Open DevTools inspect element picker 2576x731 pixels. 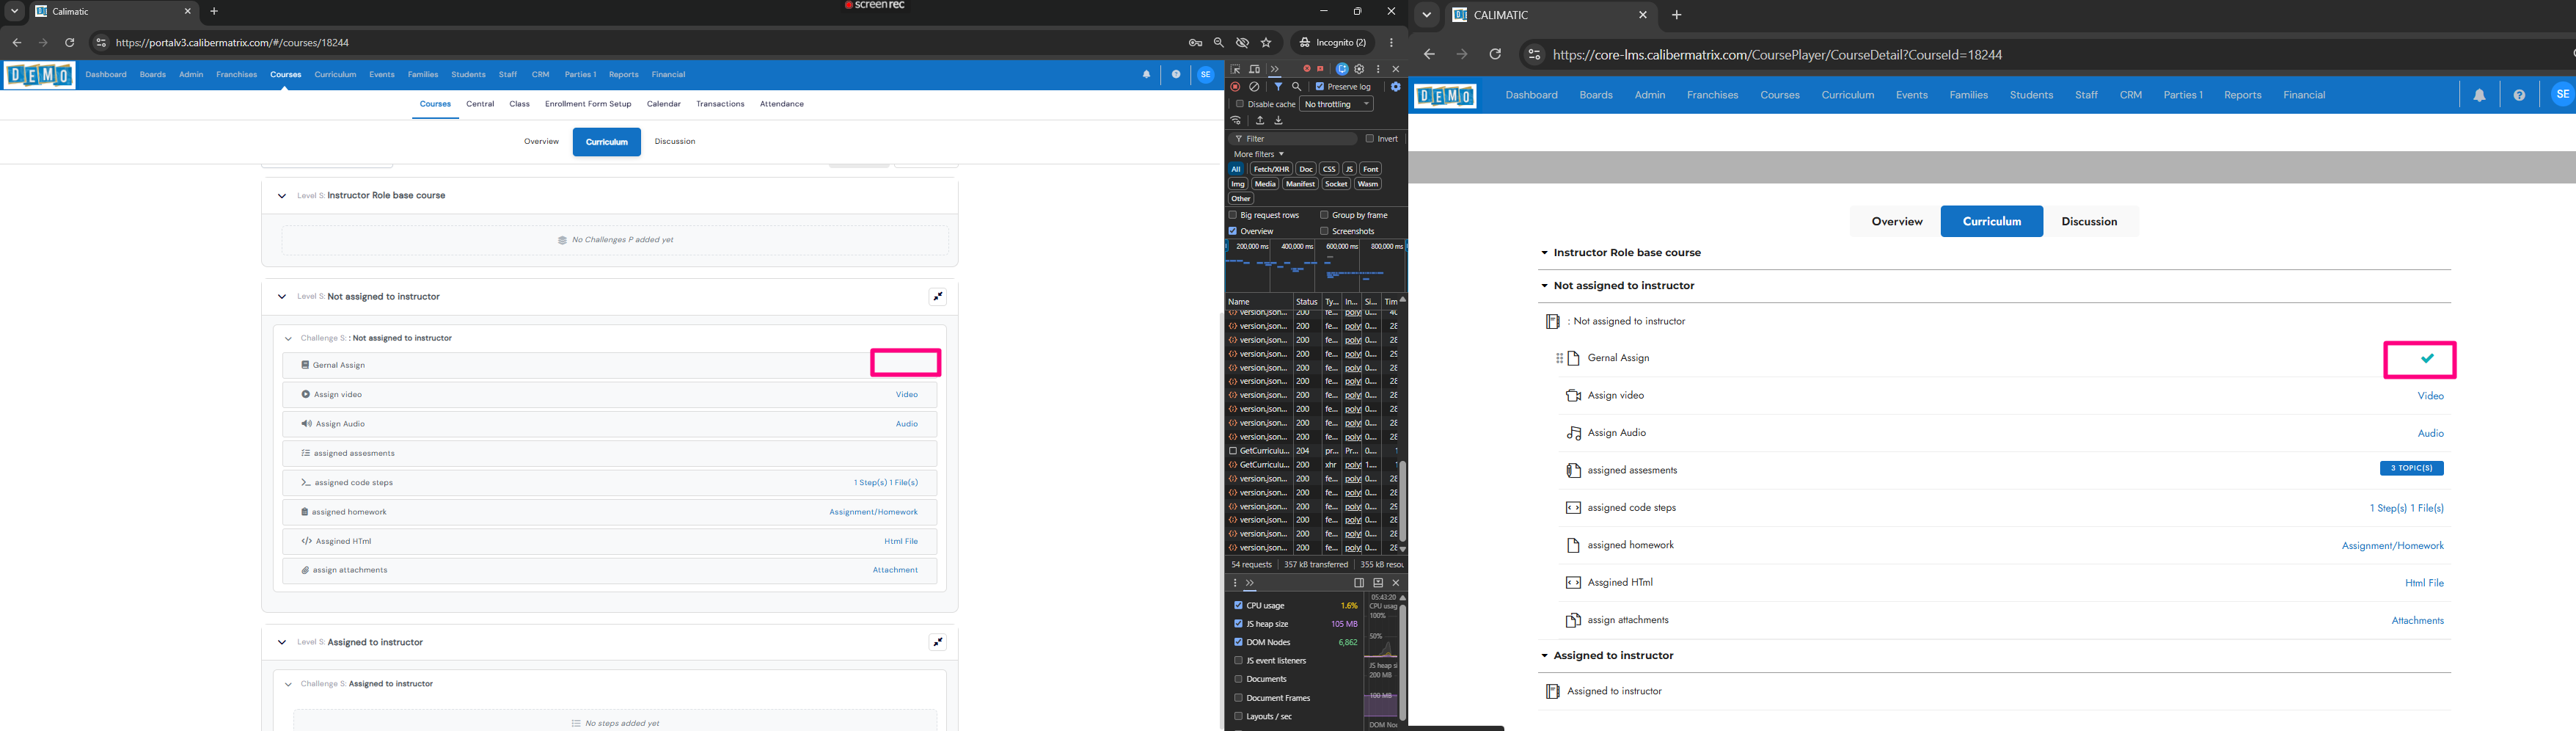point(1236,69)
